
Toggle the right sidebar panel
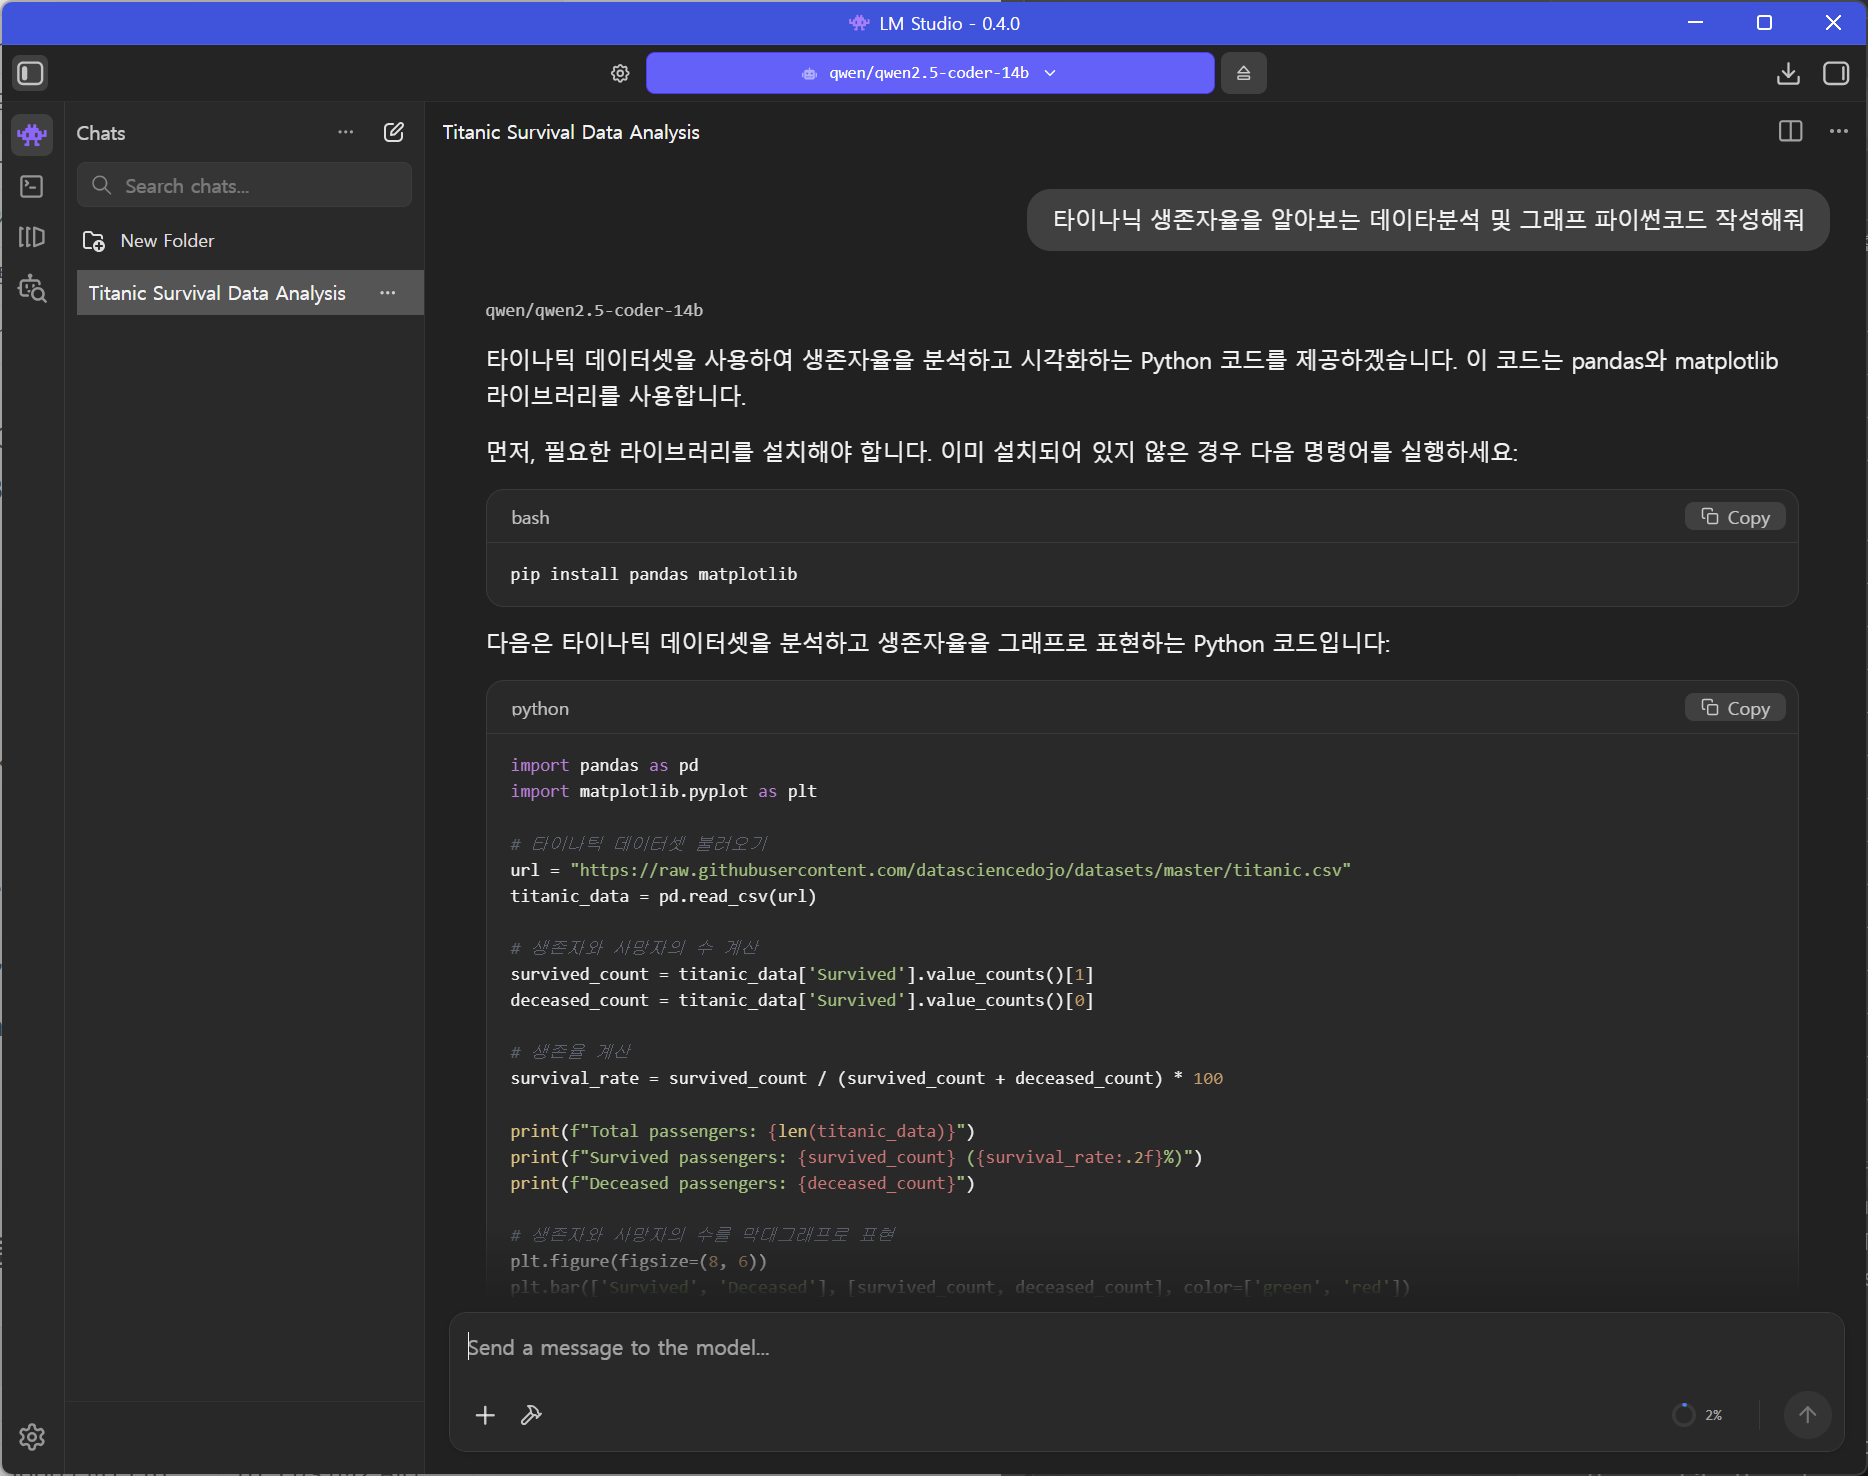point(1836,73)
